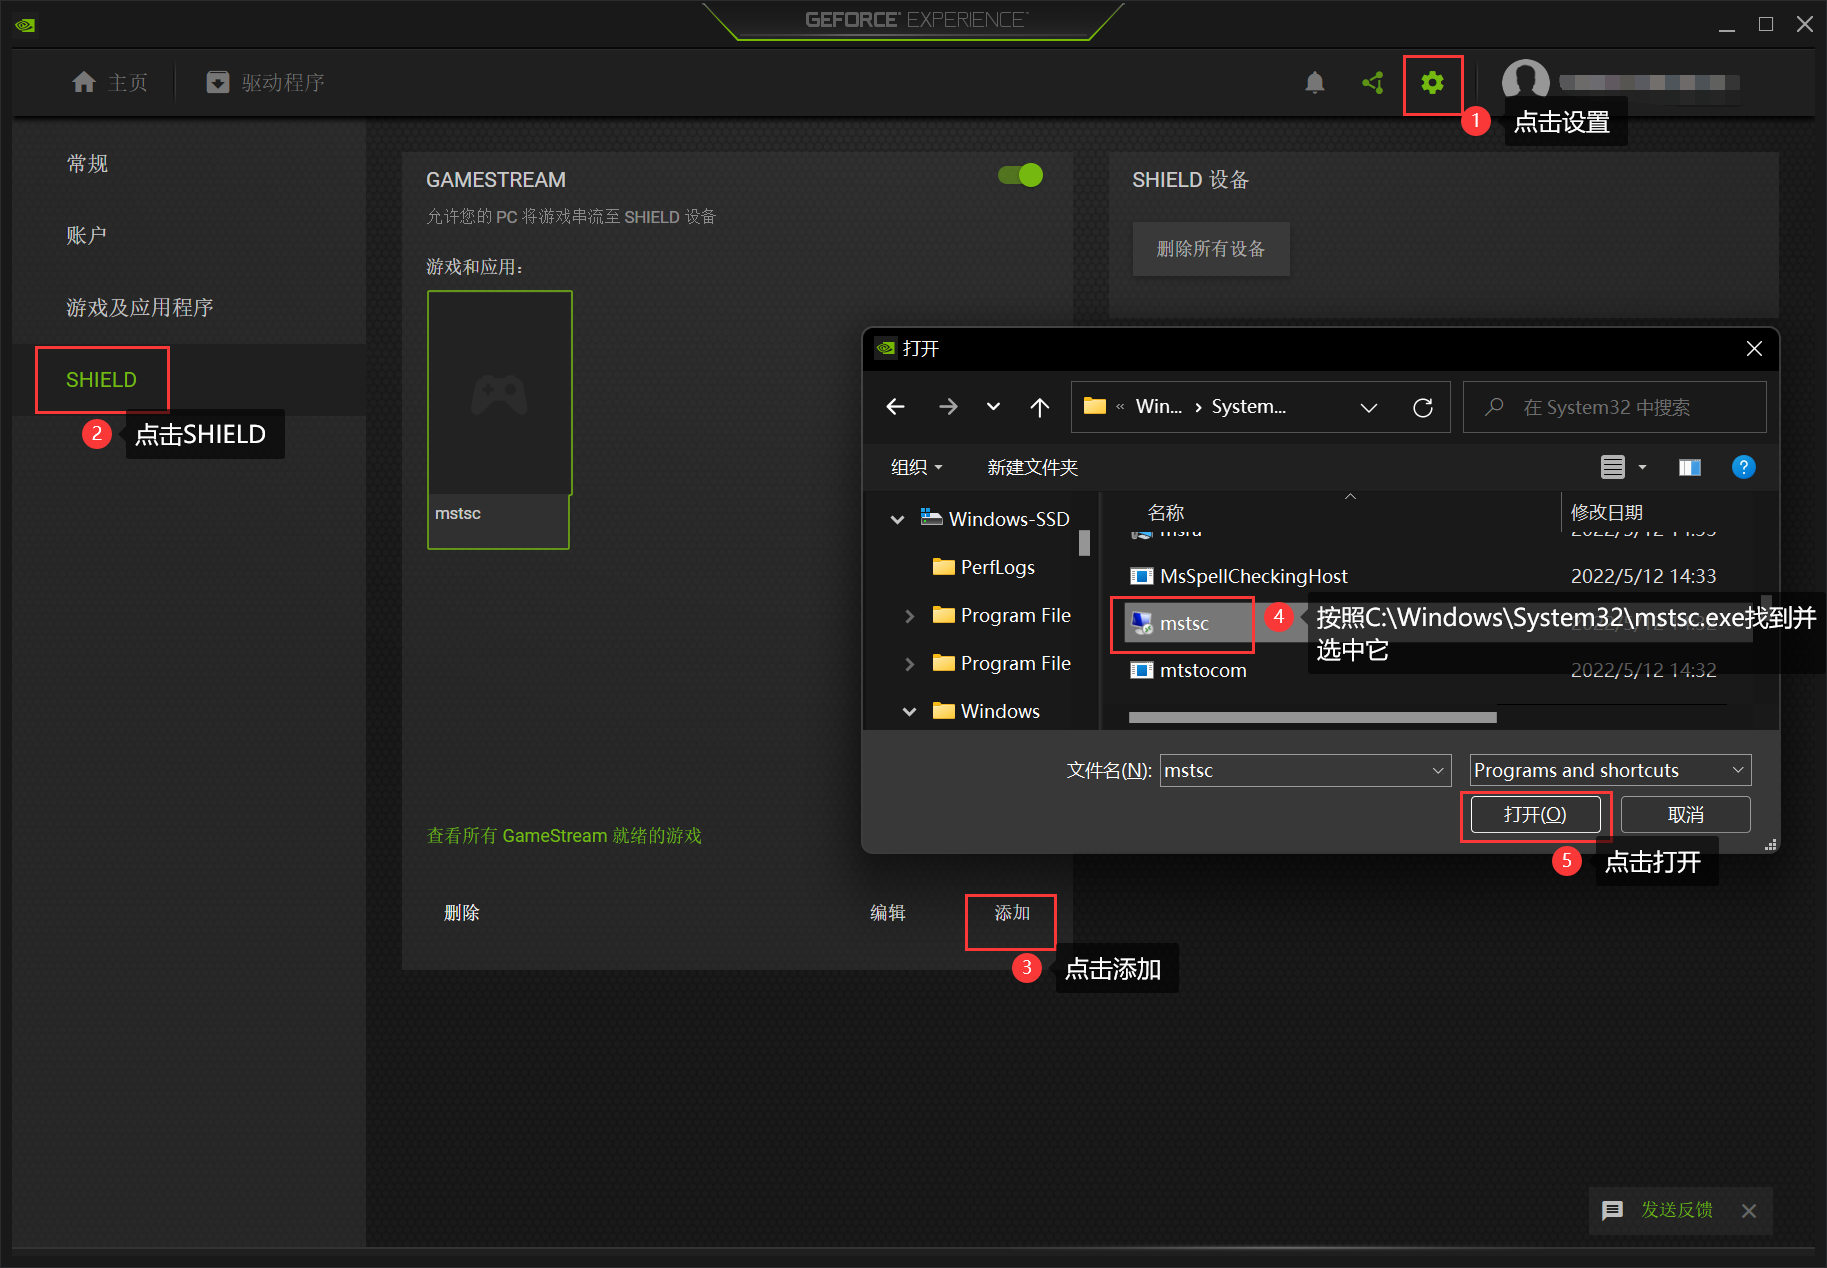Click 发送反馈 feedback button
Screen dimensions: 1827x1268
(x=1676, y=1210)
